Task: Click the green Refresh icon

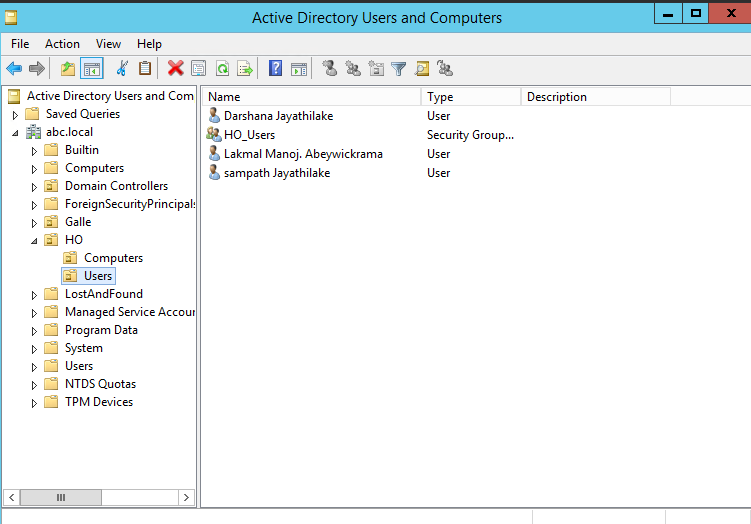Action: 222,68
